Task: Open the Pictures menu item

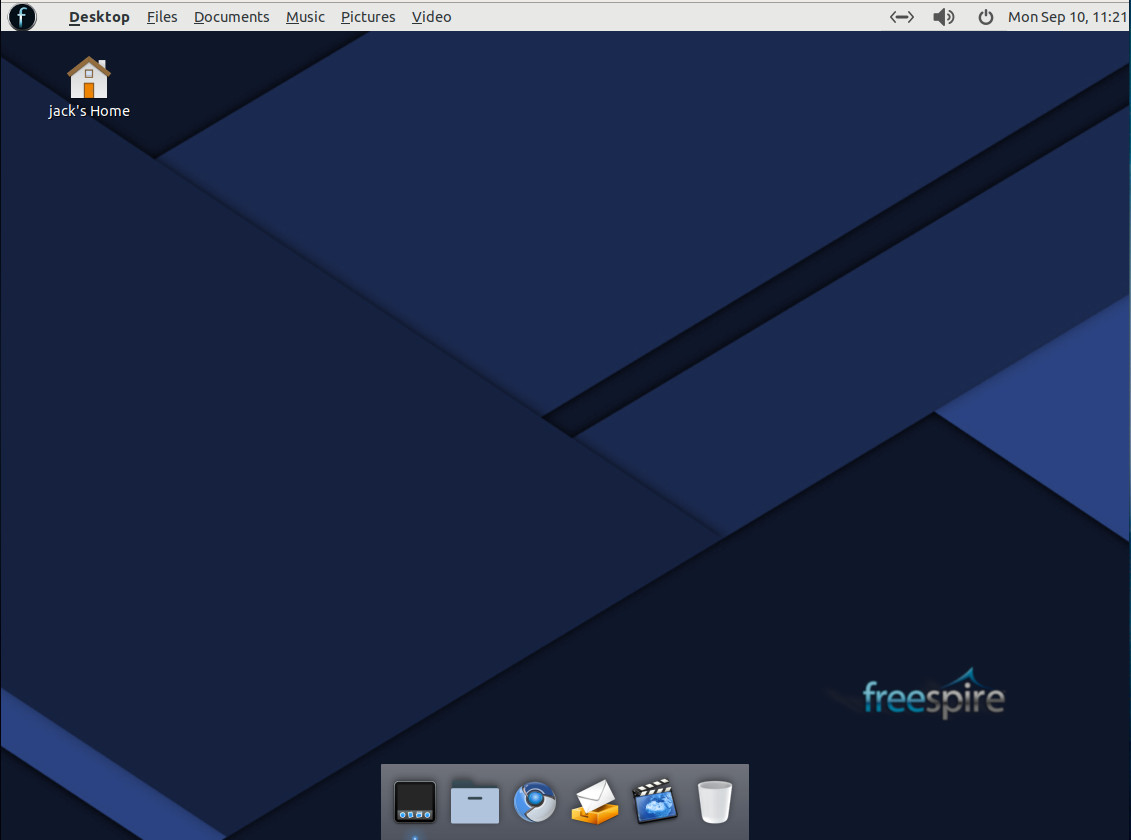Action: click(x=368, y=17)
